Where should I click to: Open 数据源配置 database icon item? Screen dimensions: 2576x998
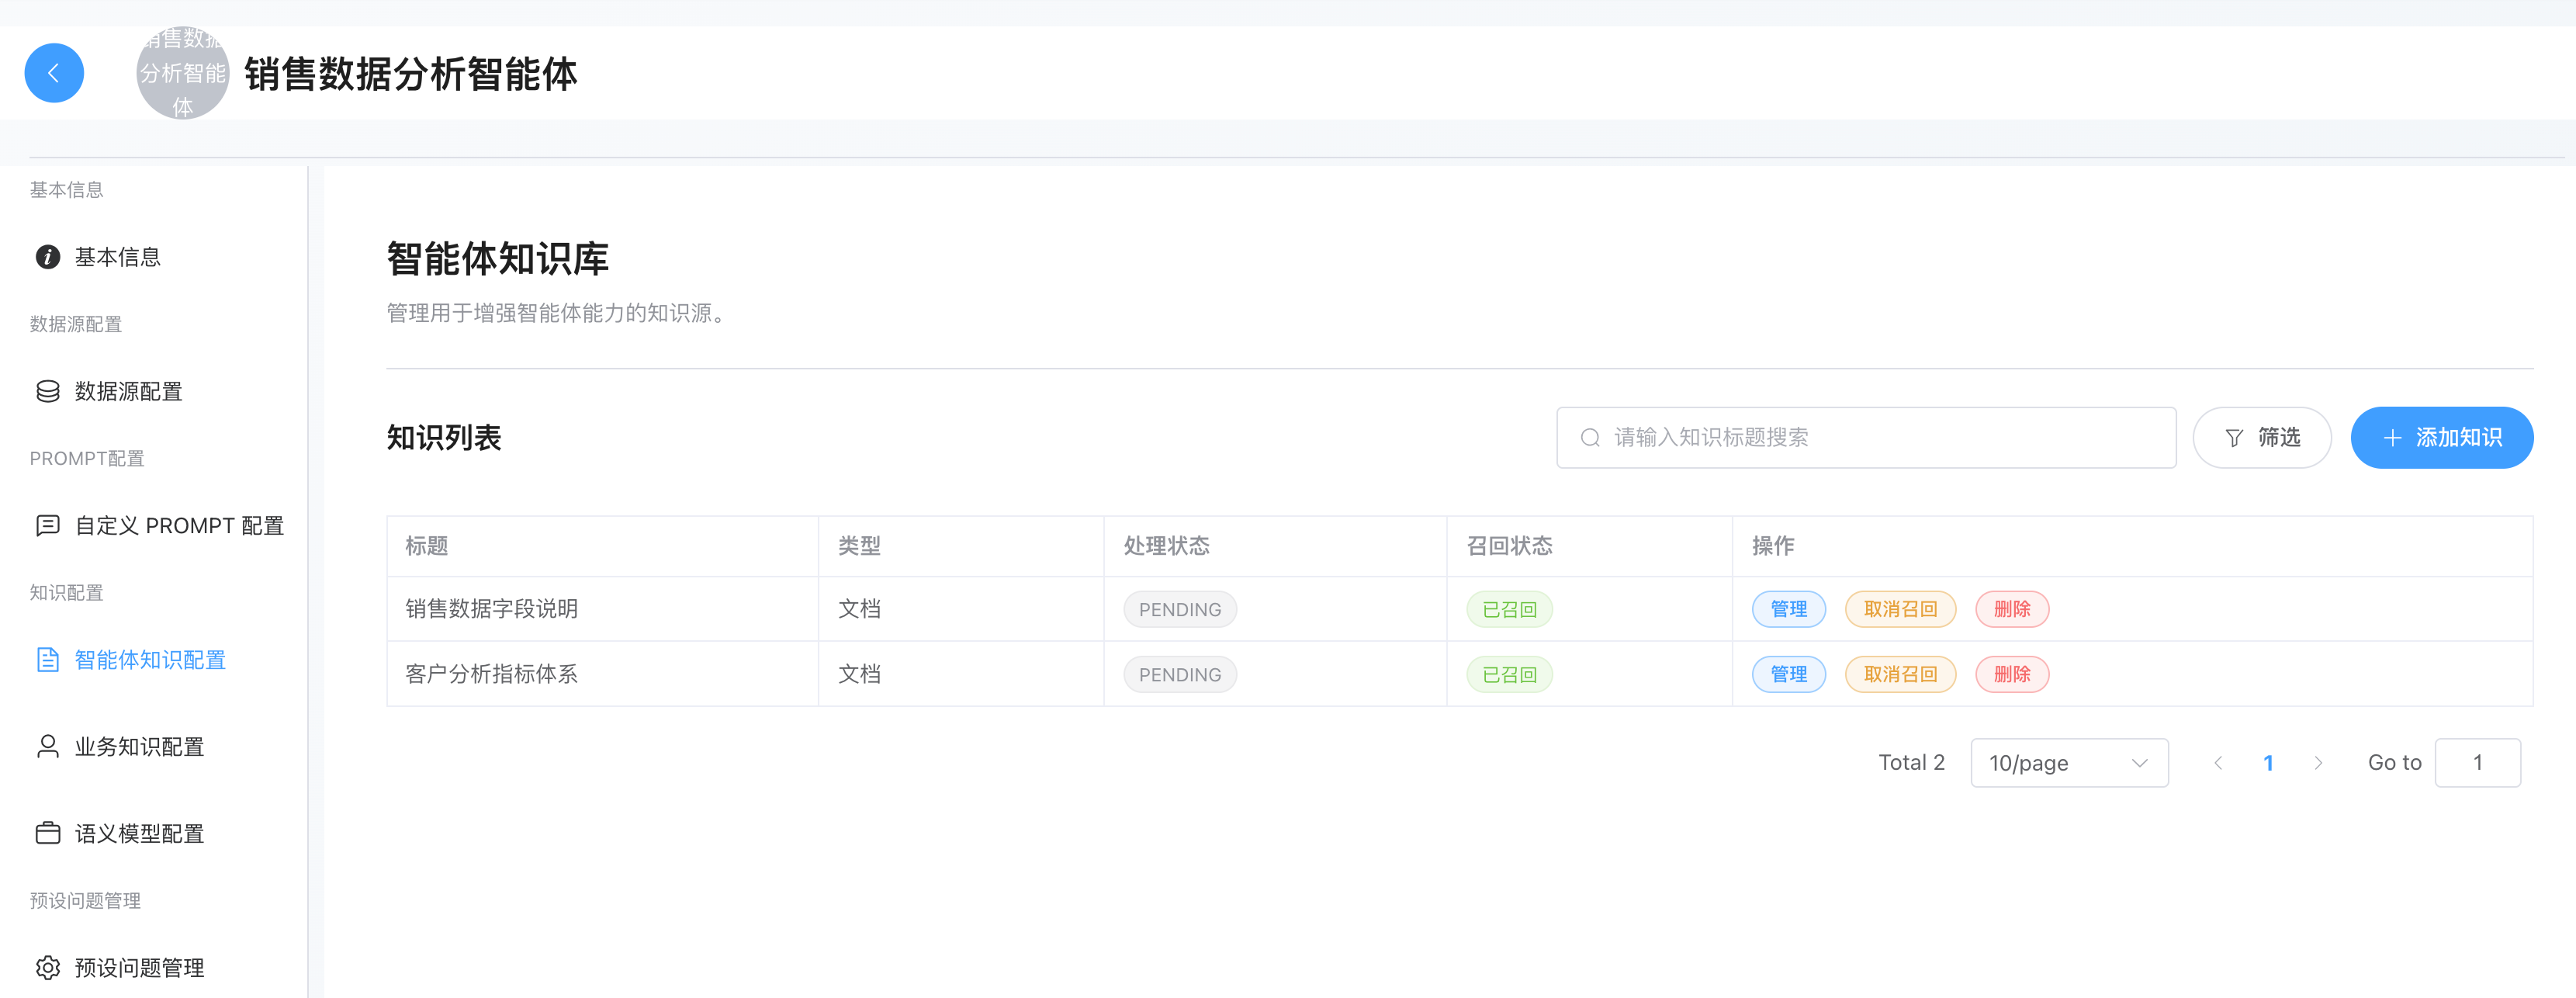(x=48, y=391)
